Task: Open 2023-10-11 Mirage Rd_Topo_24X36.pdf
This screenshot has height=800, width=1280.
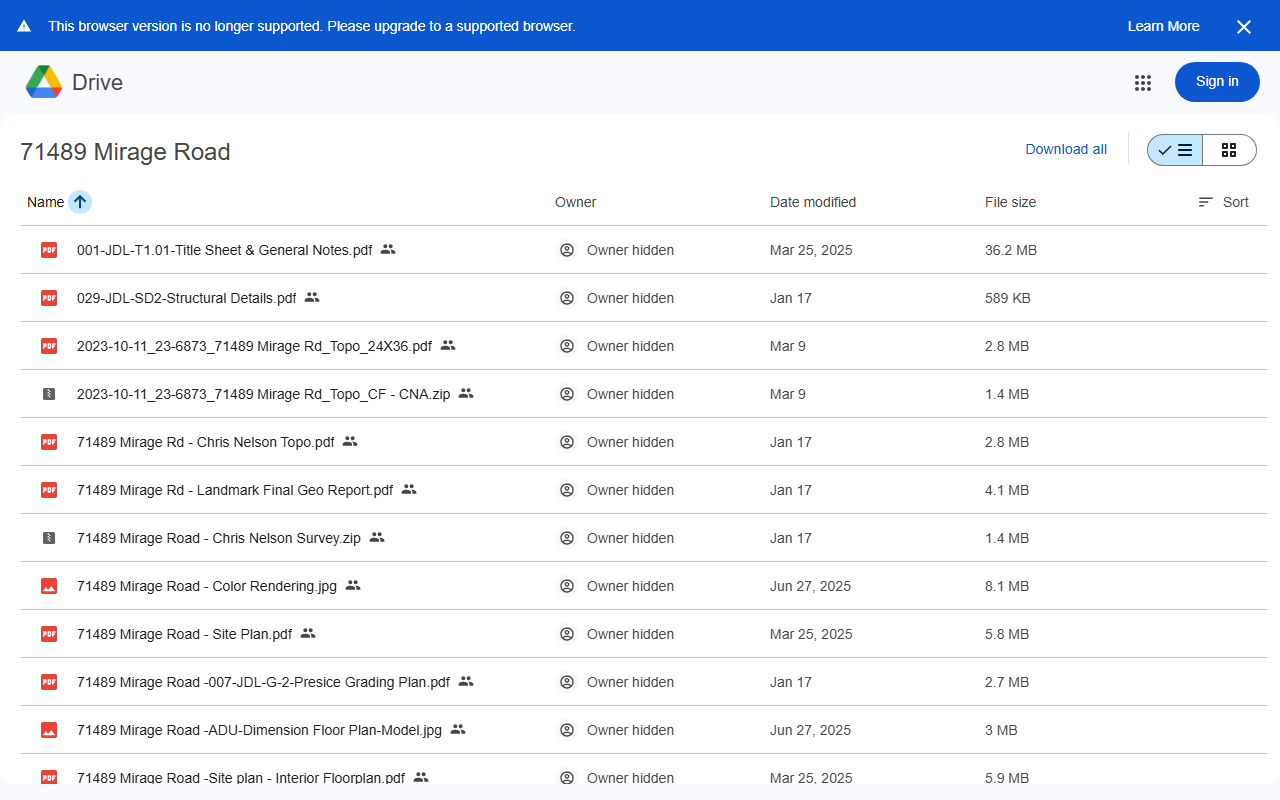Action: [x=254, y=346]
